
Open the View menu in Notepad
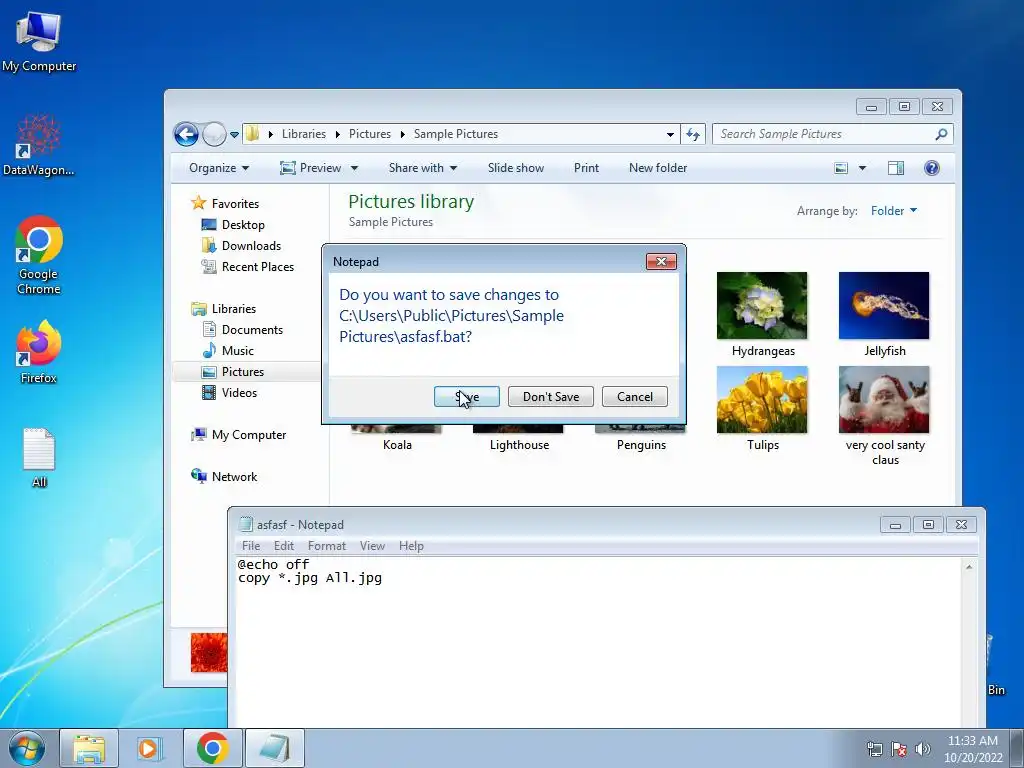(x=372, y=546)
